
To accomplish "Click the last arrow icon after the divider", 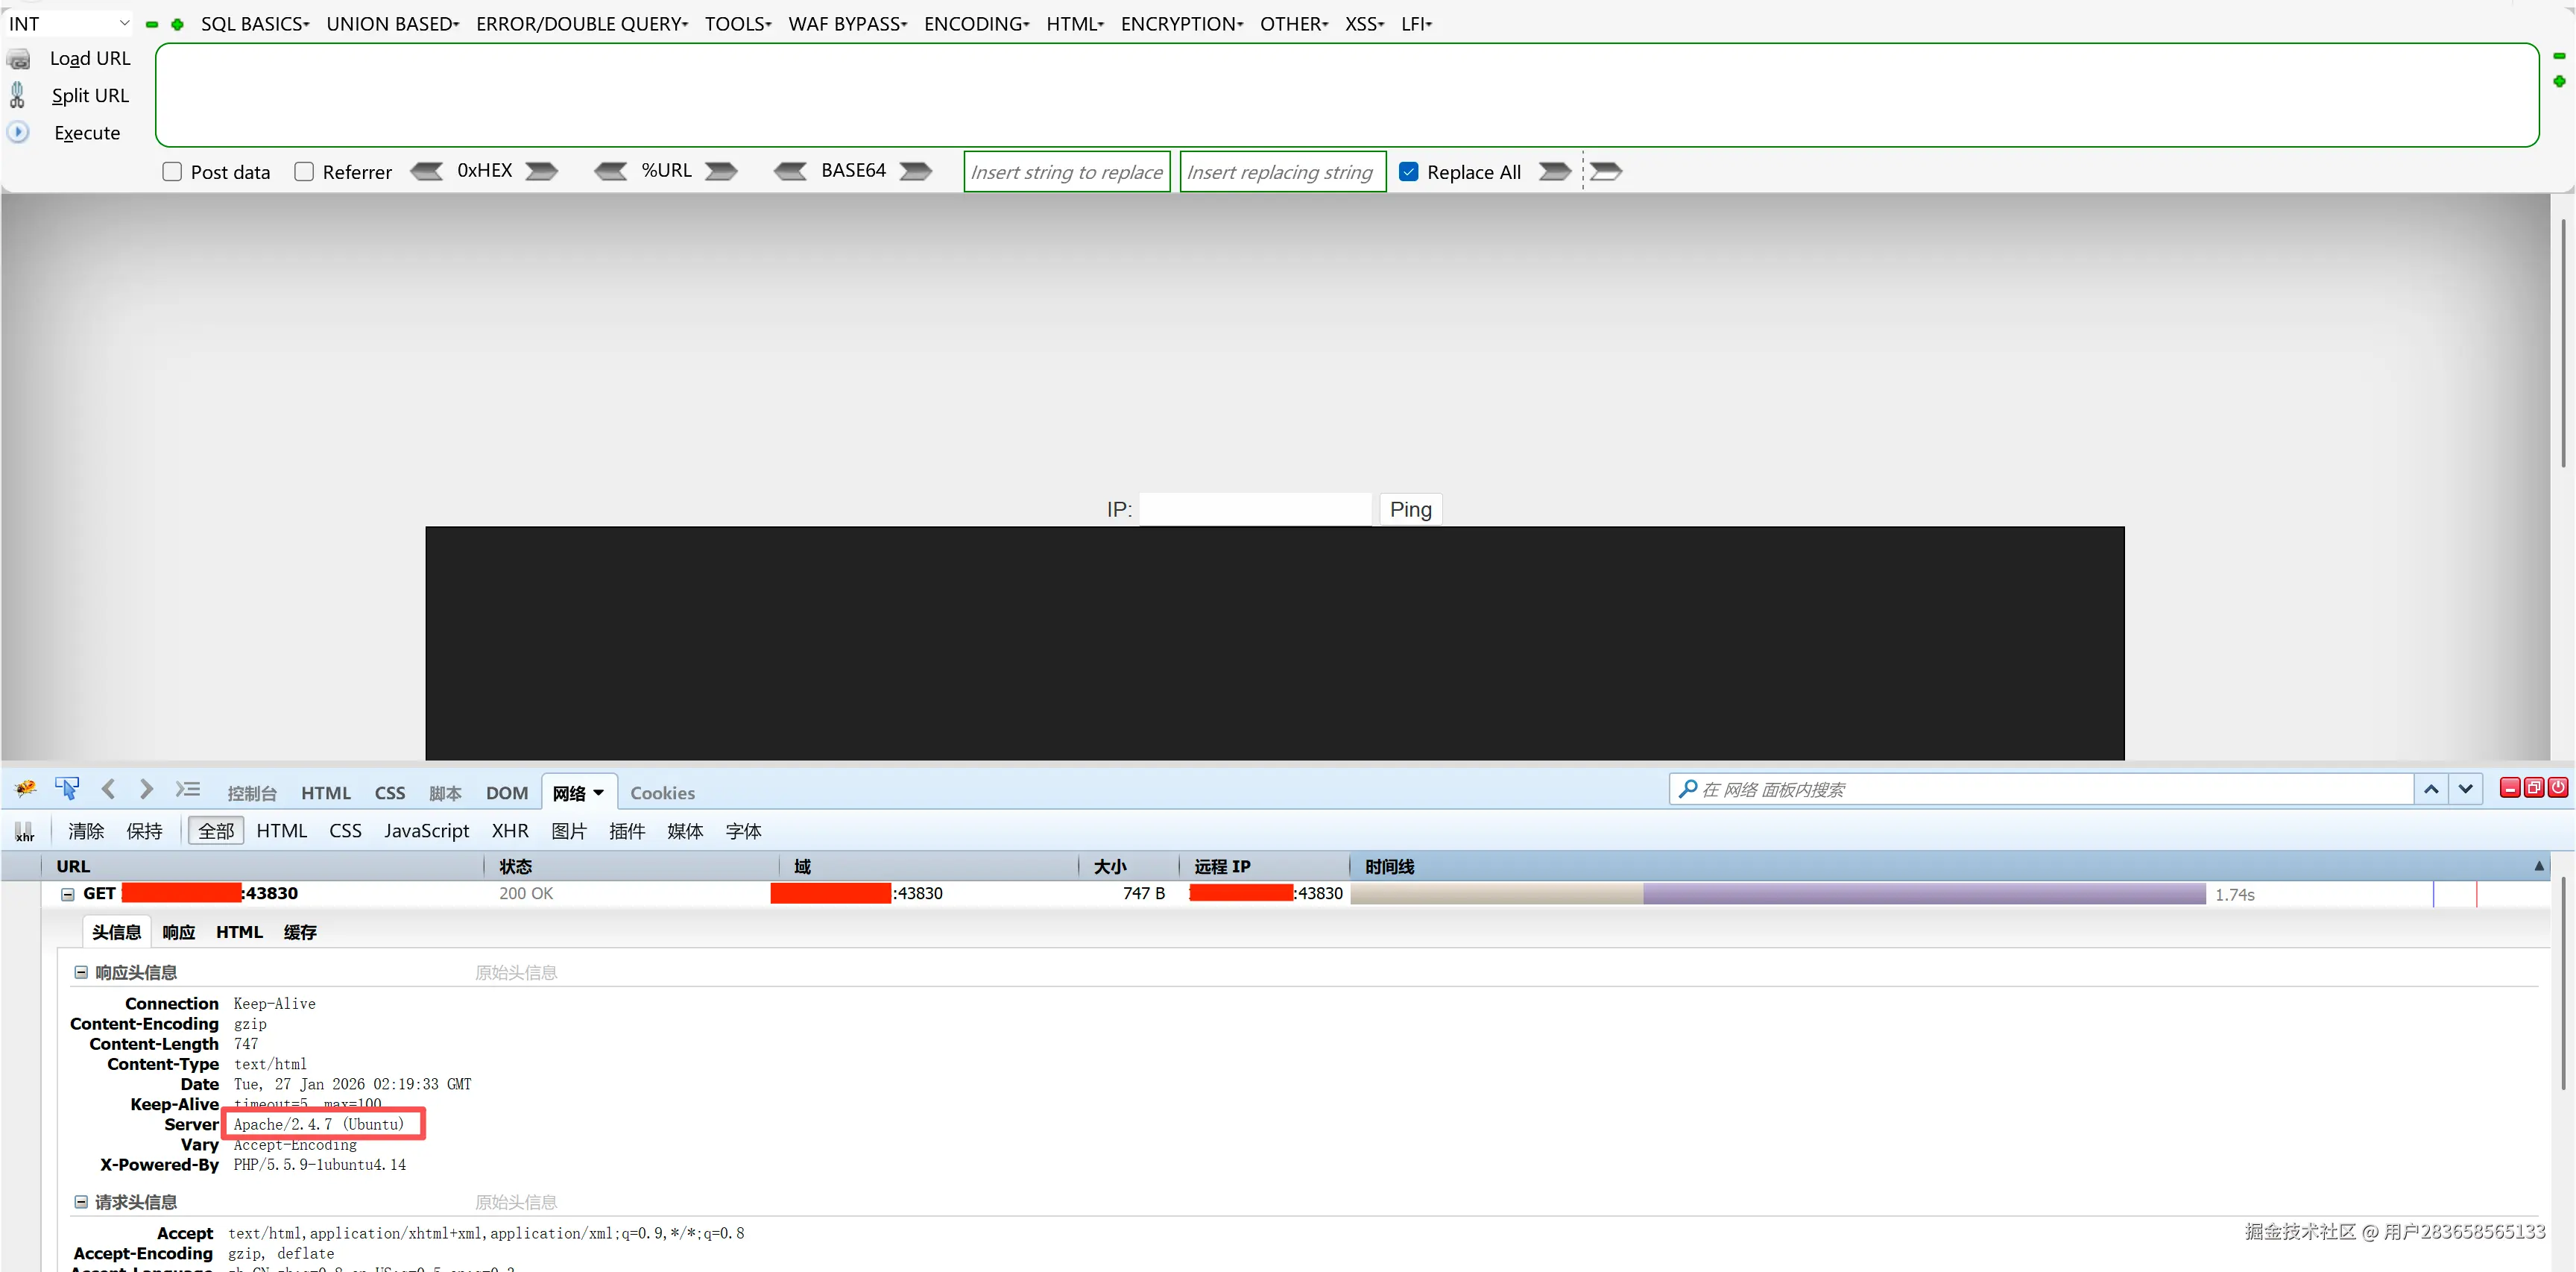I will [1606, 171].
